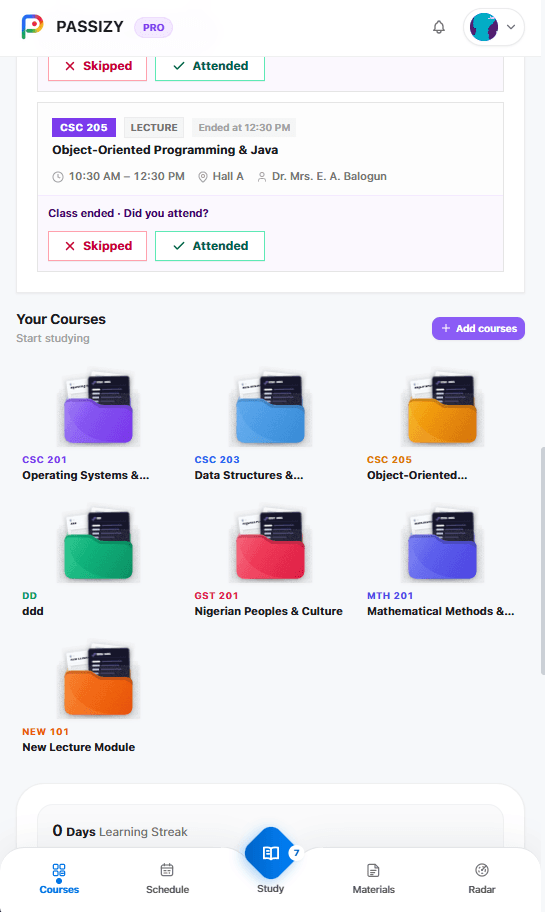Screen dimensions: 545x912
Task: Mark CSC 205 lecture as Skipped
Action: 98,246
